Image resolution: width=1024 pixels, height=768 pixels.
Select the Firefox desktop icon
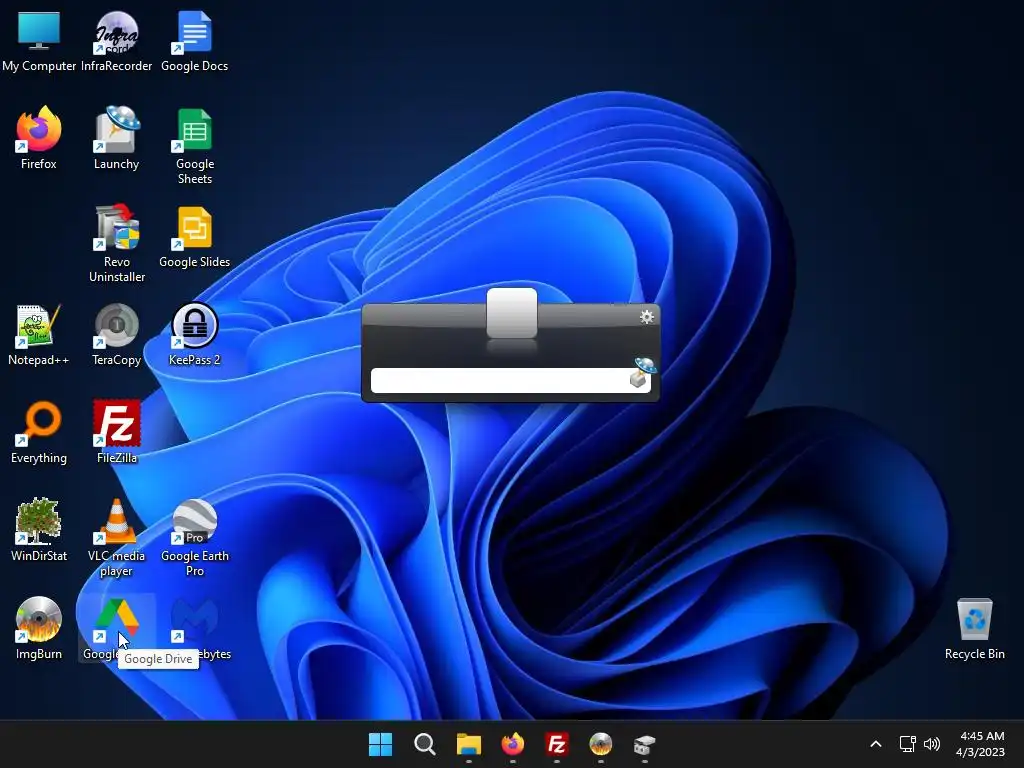pyautogui.click(x=39, y=138)
